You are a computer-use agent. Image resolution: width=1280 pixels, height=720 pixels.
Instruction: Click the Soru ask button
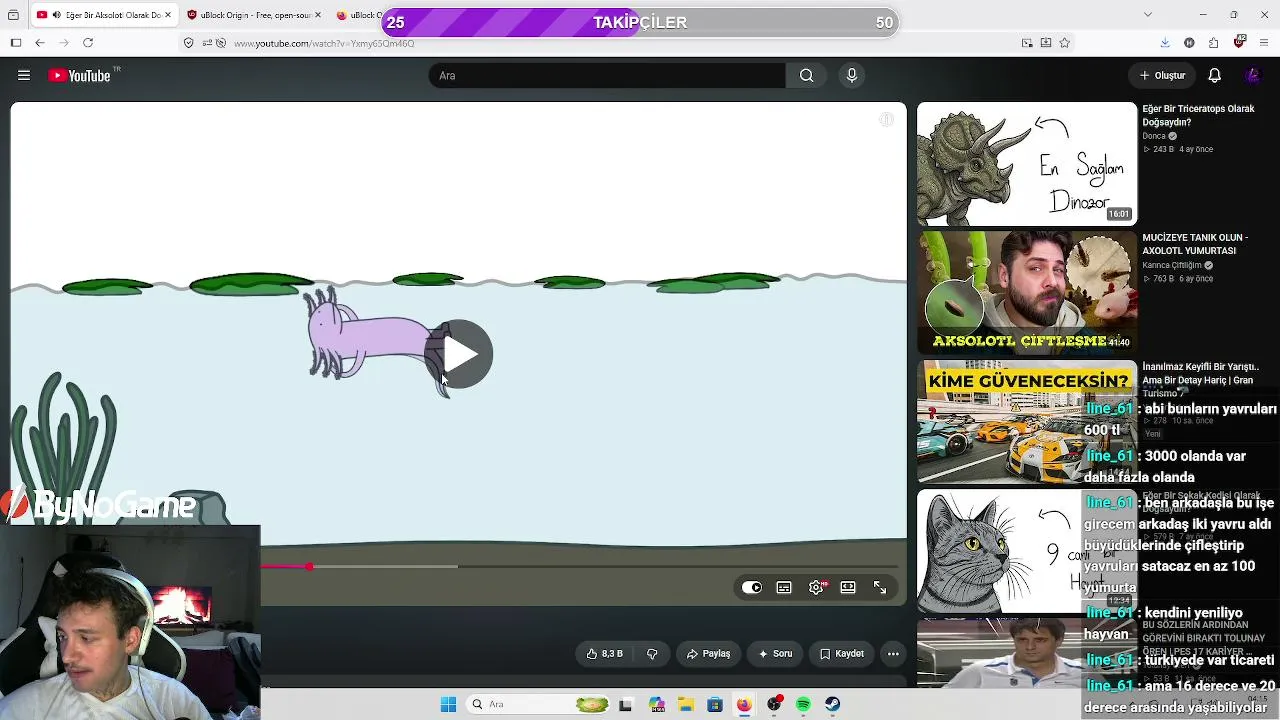[775, 653]
